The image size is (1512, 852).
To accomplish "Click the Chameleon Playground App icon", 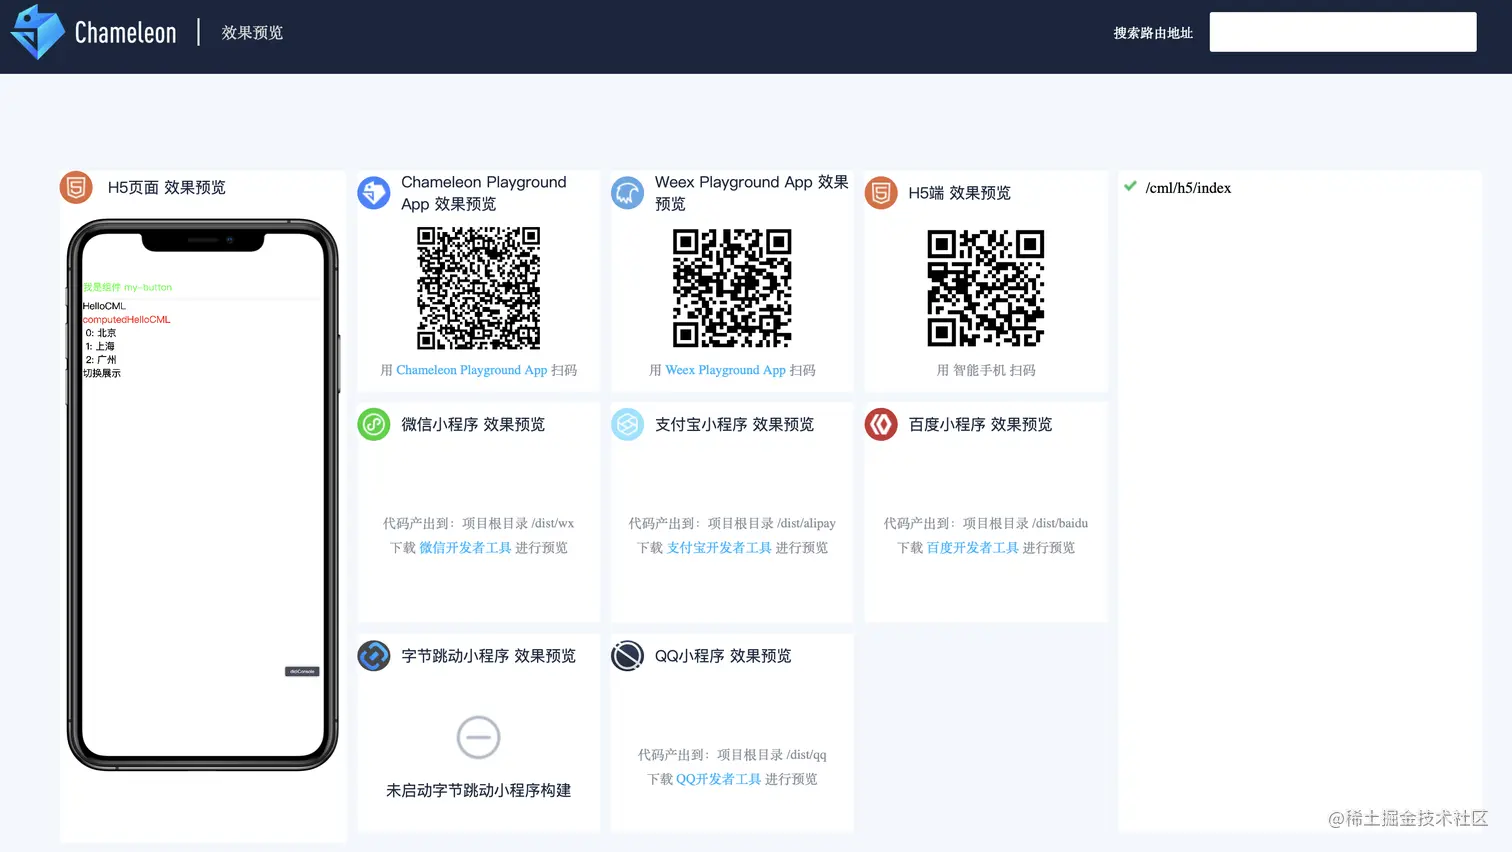I will [x=374, y=192].
